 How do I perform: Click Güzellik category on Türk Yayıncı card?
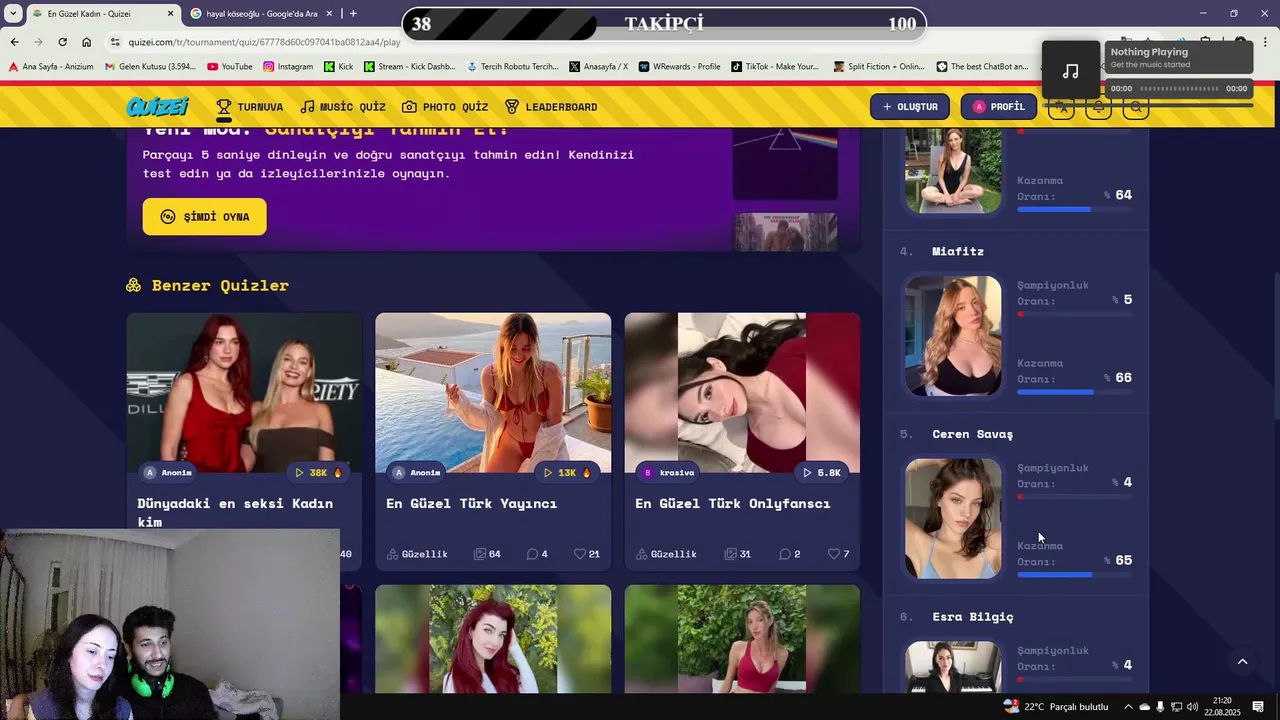(x=417, y=554)
